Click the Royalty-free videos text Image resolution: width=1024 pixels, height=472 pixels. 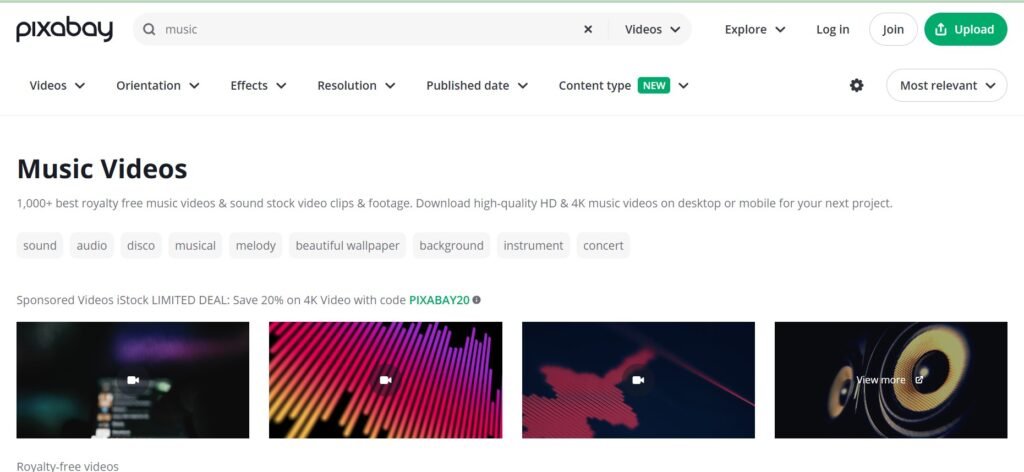[x=67, y=466]
